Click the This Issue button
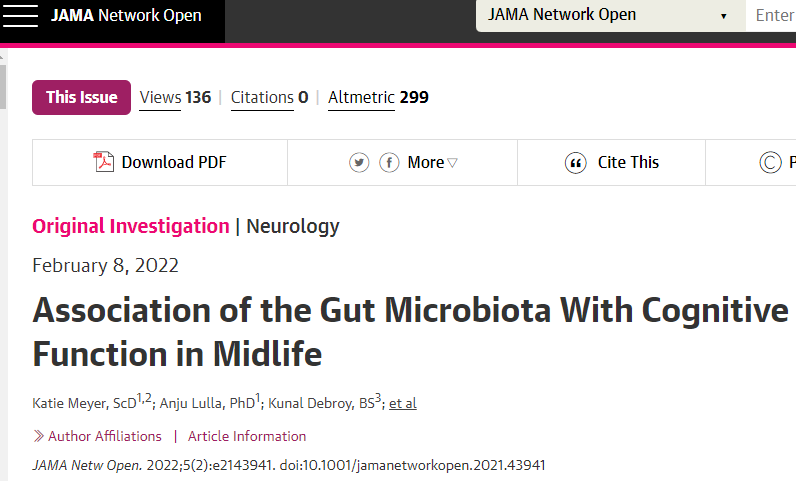The image size is (796, 481). (x=81, y=97)
